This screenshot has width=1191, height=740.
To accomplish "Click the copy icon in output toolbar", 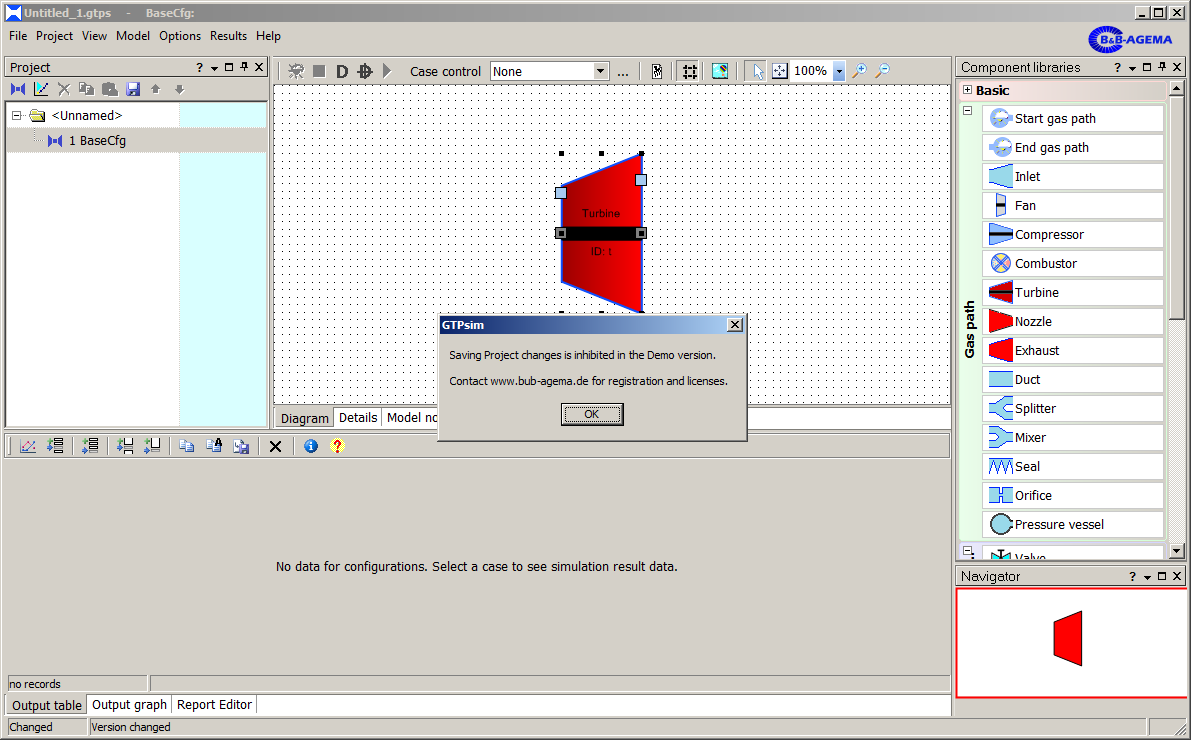I will pos(186,446).
